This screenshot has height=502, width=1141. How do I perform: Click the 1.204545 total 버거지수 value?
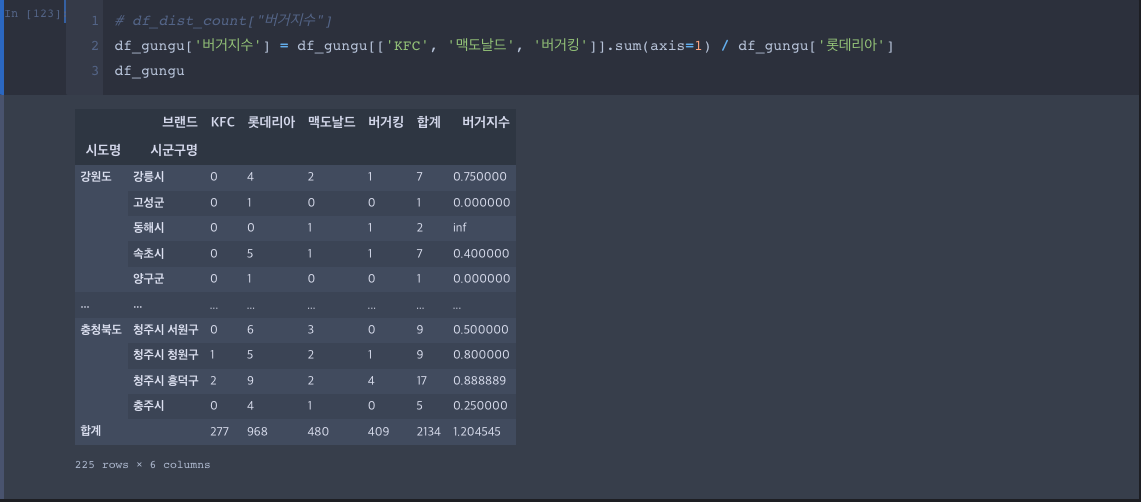click(x=477, y=431)
